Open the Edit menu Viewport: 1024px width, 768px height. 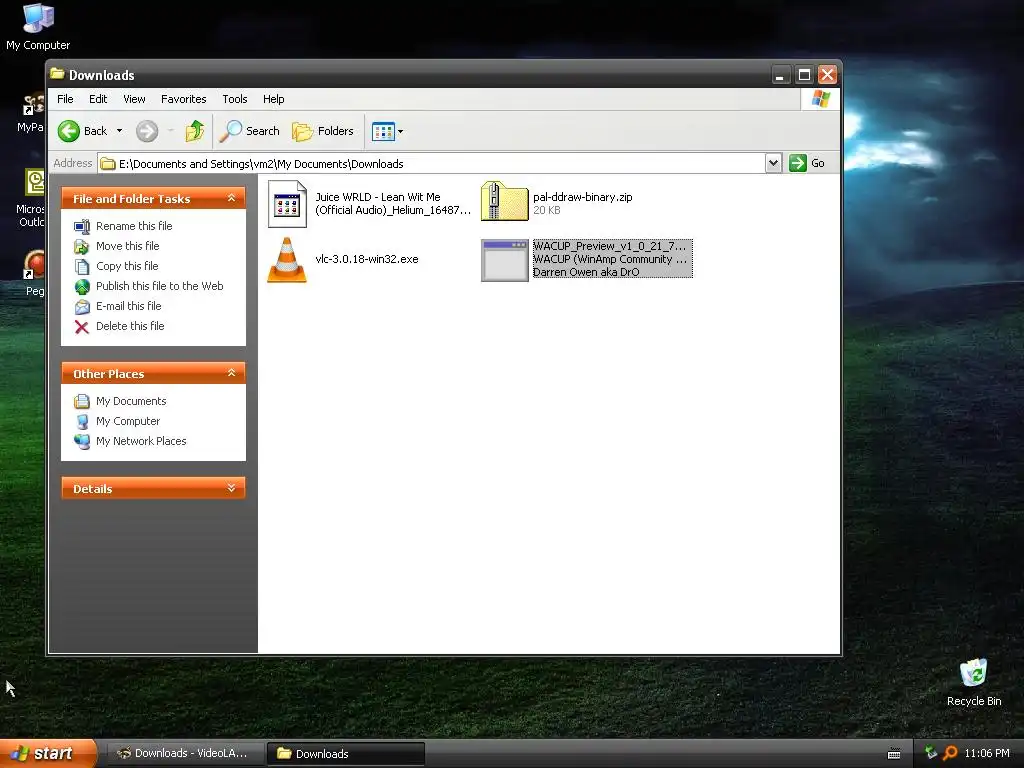tap(98, 99)
